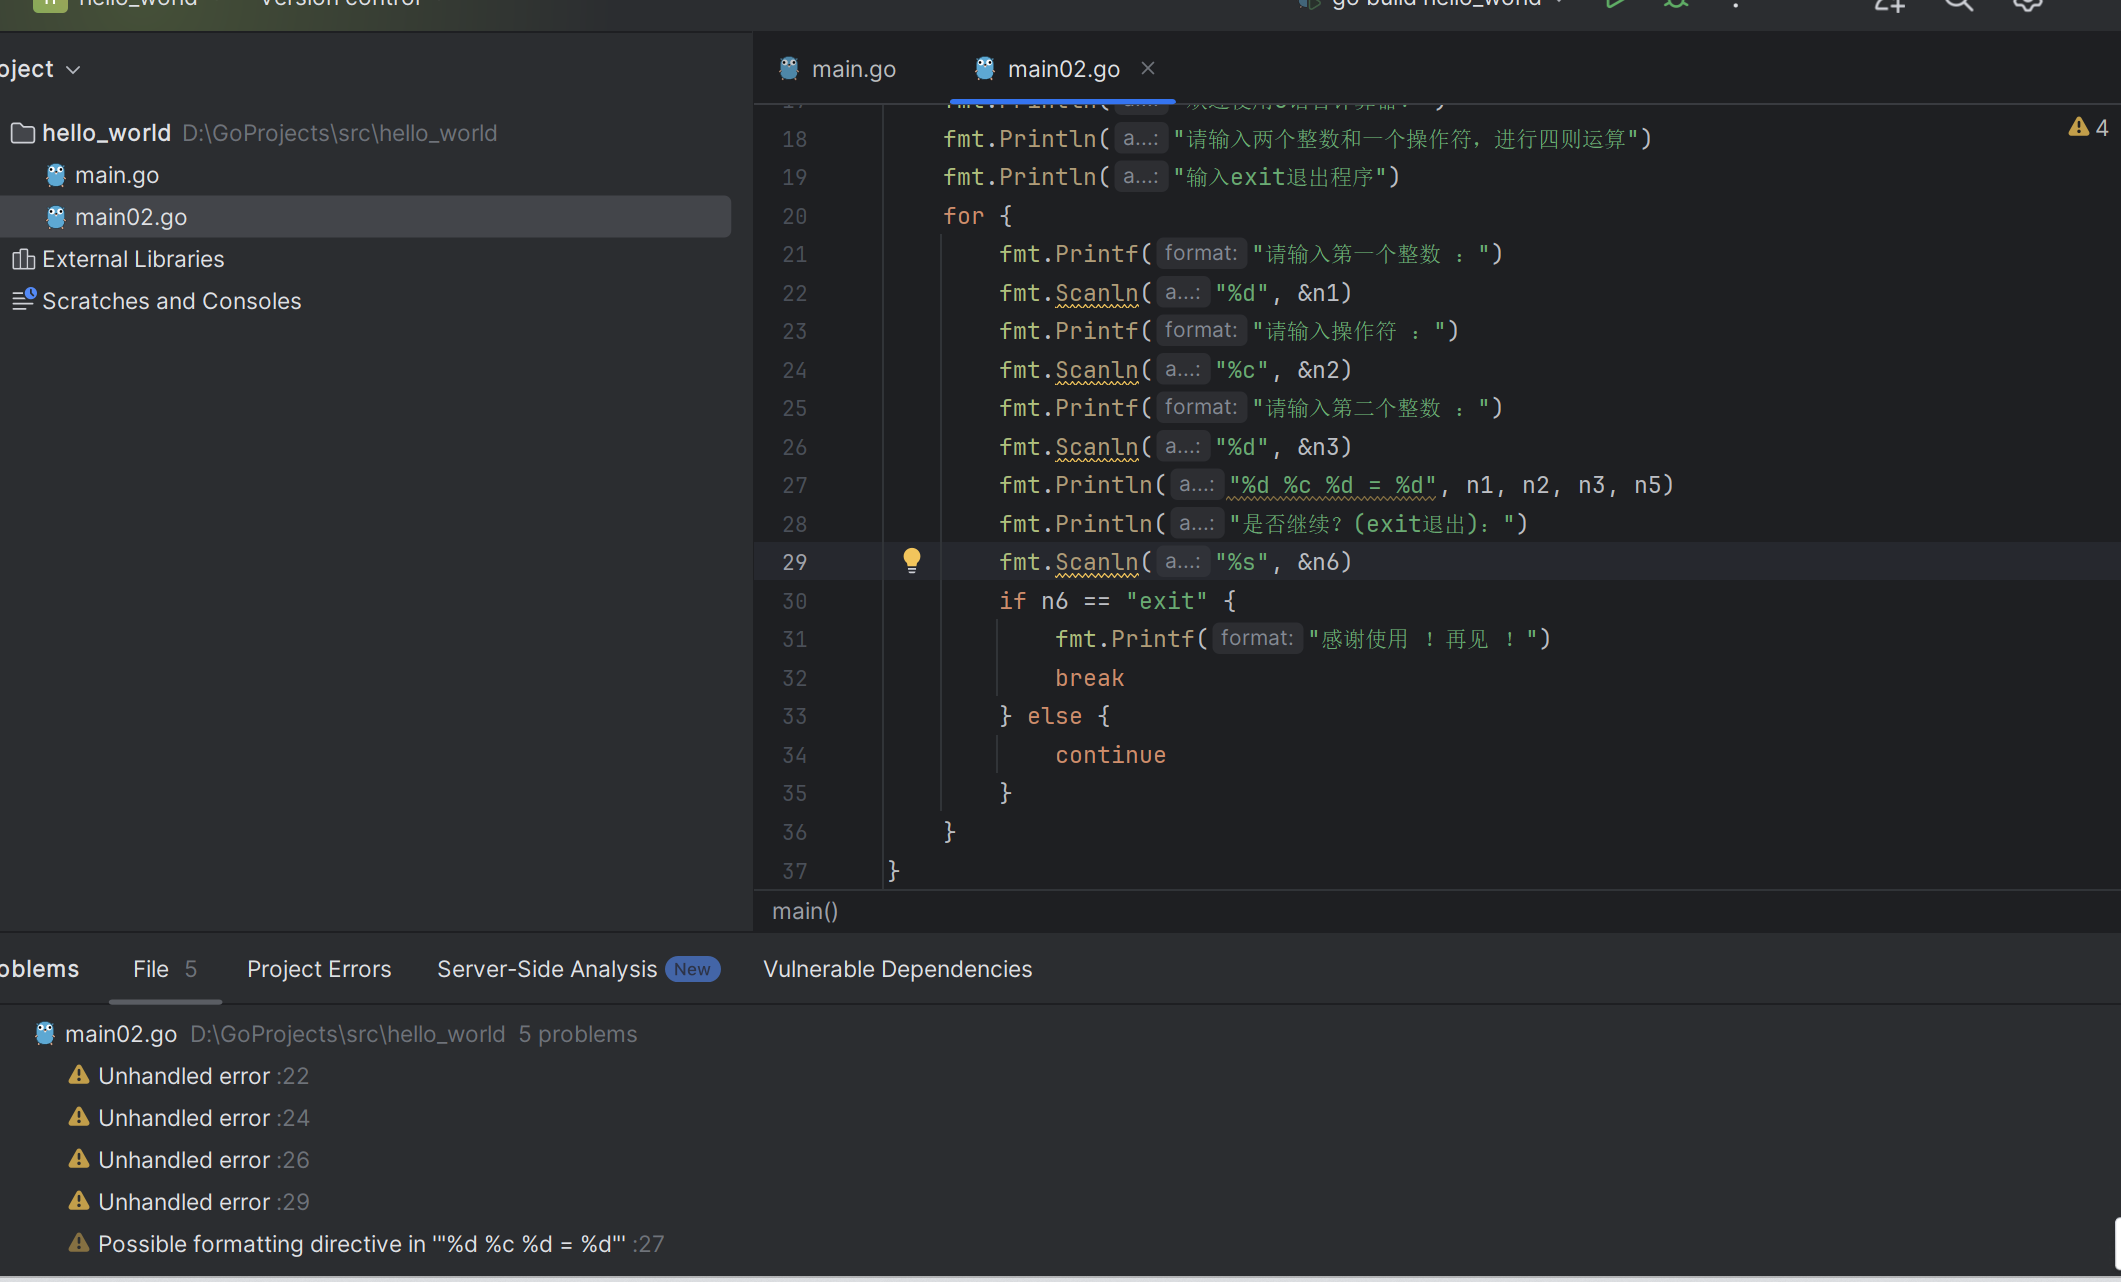Viewport: 2121px width, 1282px height.
Task: Go to Unhandled error :24
Action: tap(203, 1118)
